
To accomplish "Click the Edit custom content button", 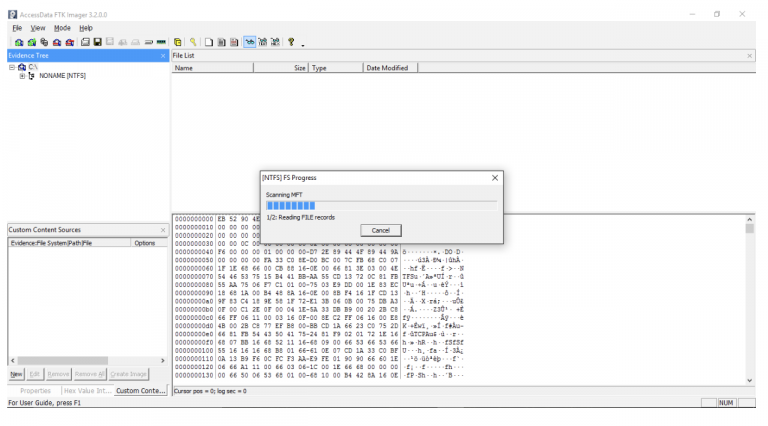I will (x=34, y=374).
